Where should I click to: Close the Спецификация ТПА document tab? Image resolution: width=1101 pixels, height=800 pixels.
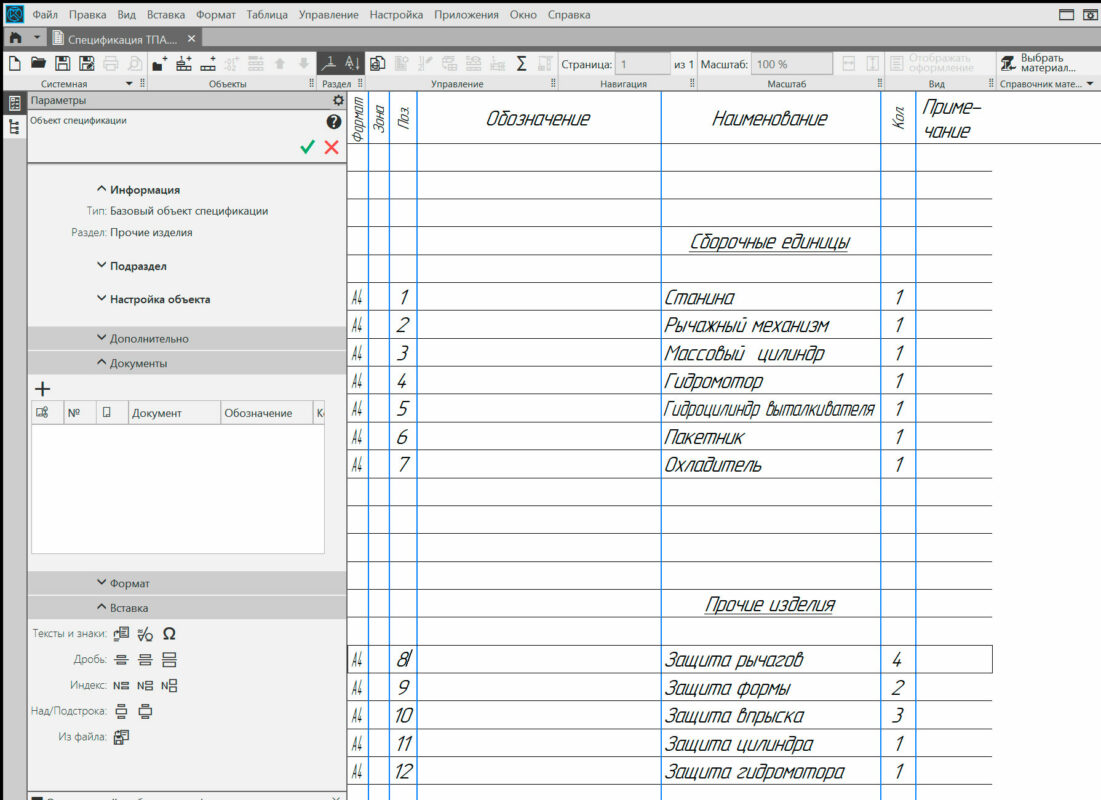192,38
